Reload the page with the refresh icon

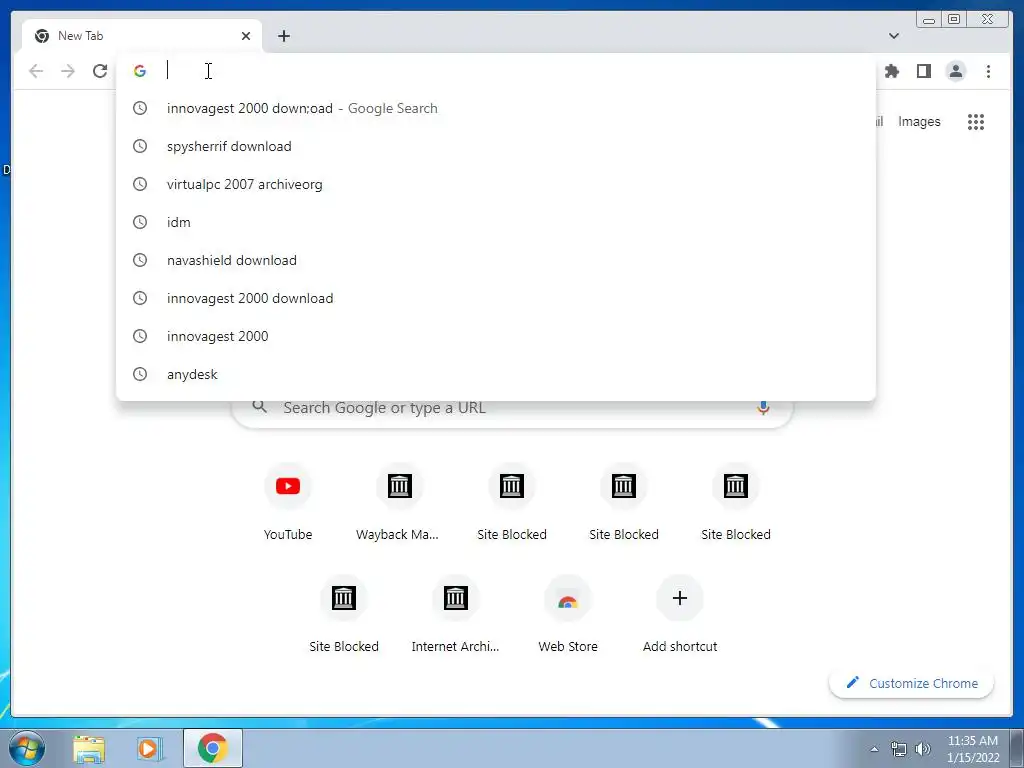100,71
